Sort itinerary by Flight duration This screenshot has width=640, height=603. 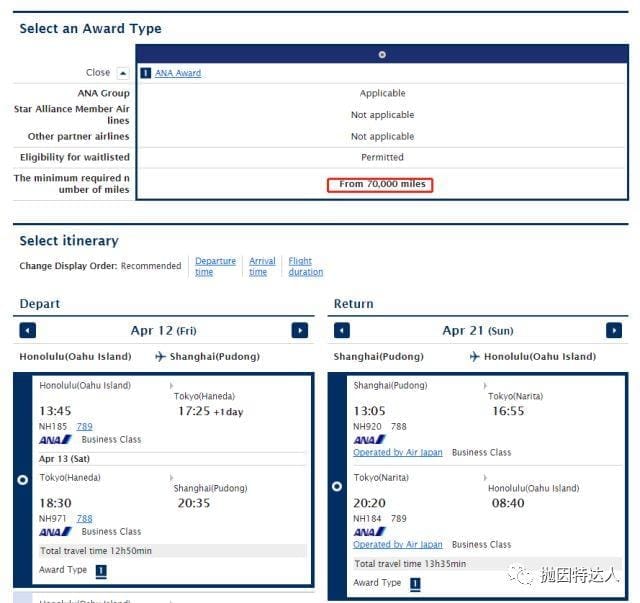point(305,266)
